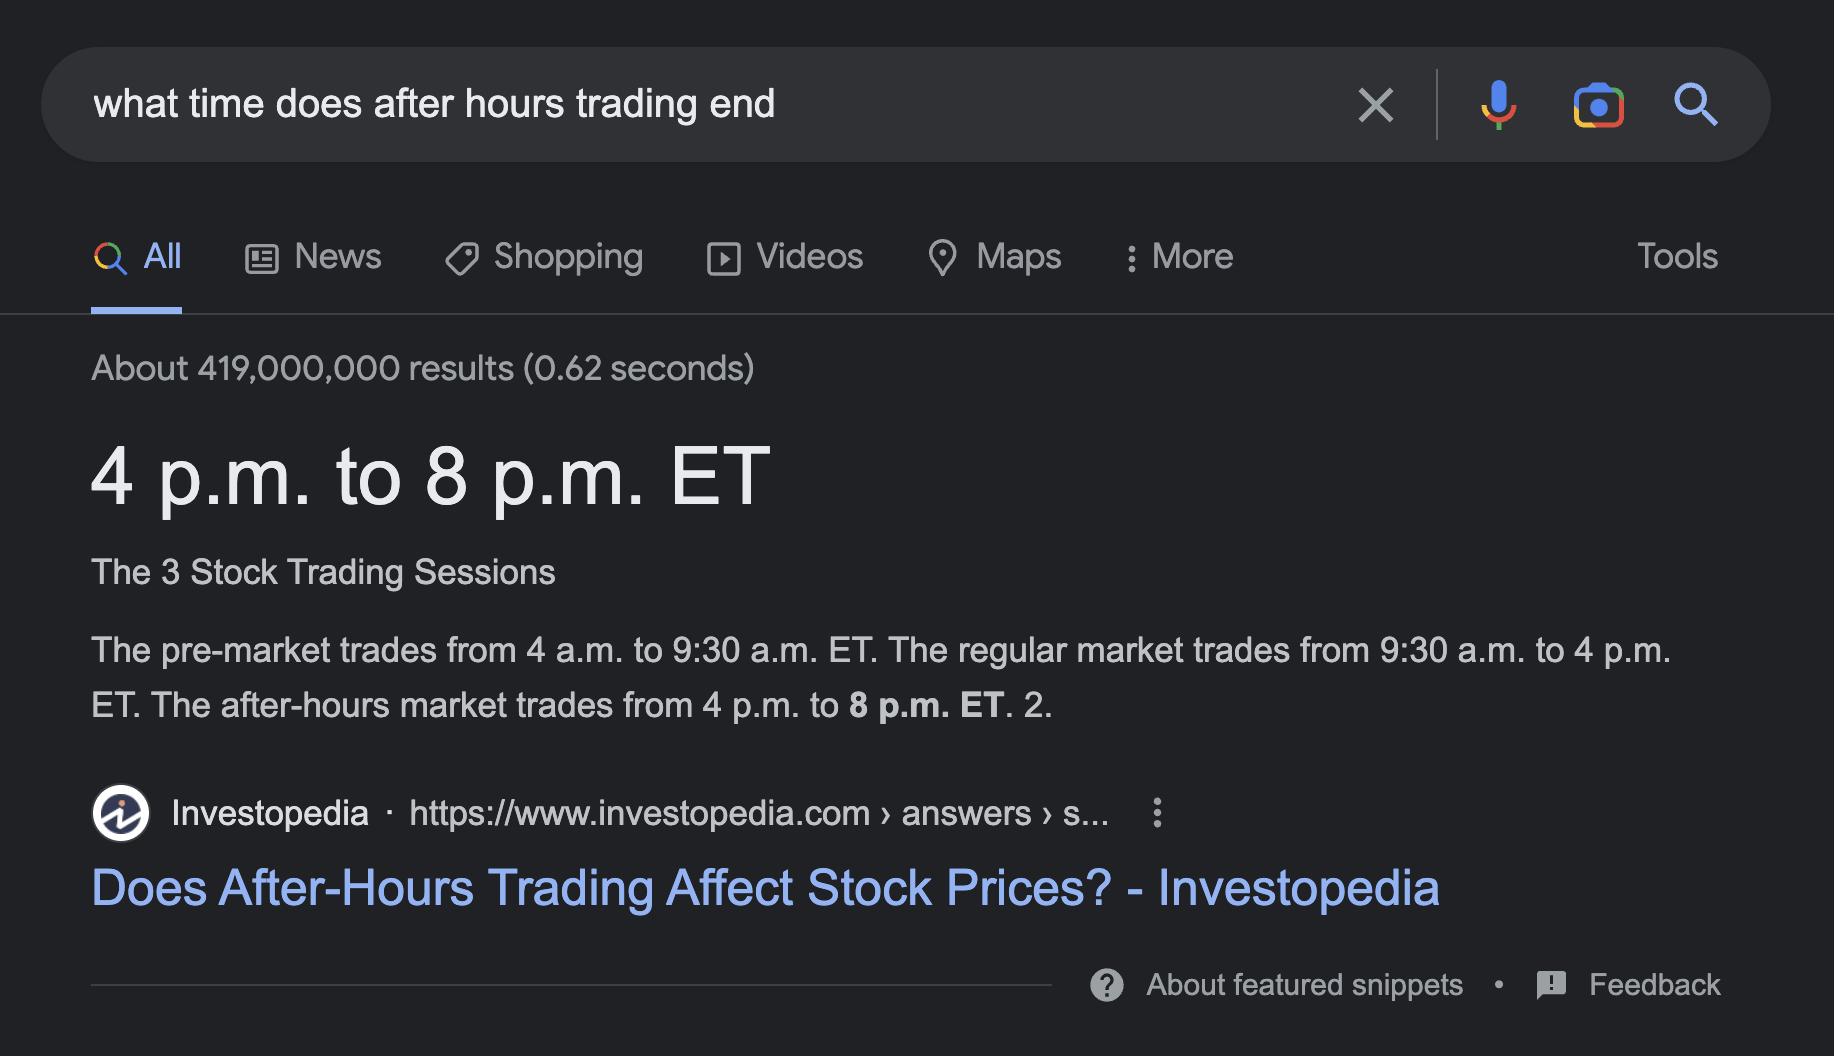Click the About featured snippets link
1834x1056 pixels.
pyautogui.click(x=1304, y=985)
